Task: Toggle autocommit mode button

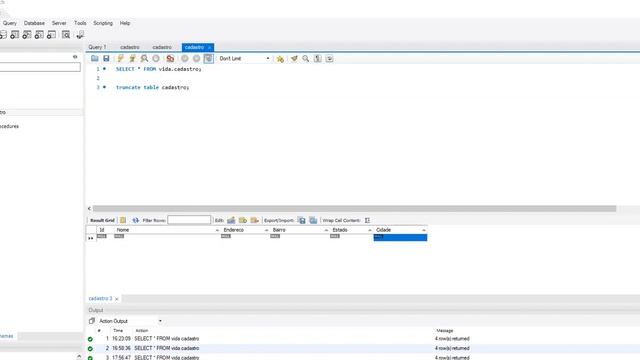Action: tap(209, 59)
